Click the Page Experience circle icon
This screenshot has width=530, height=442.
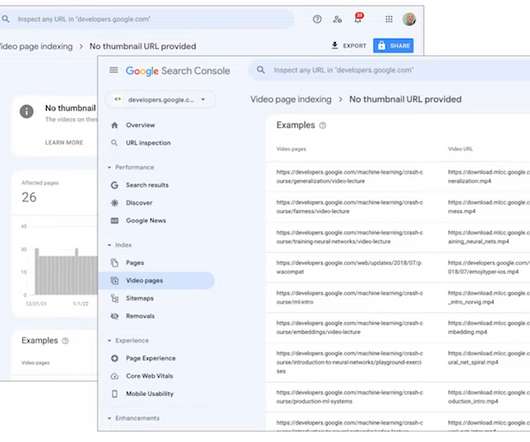tap(115, 358)
